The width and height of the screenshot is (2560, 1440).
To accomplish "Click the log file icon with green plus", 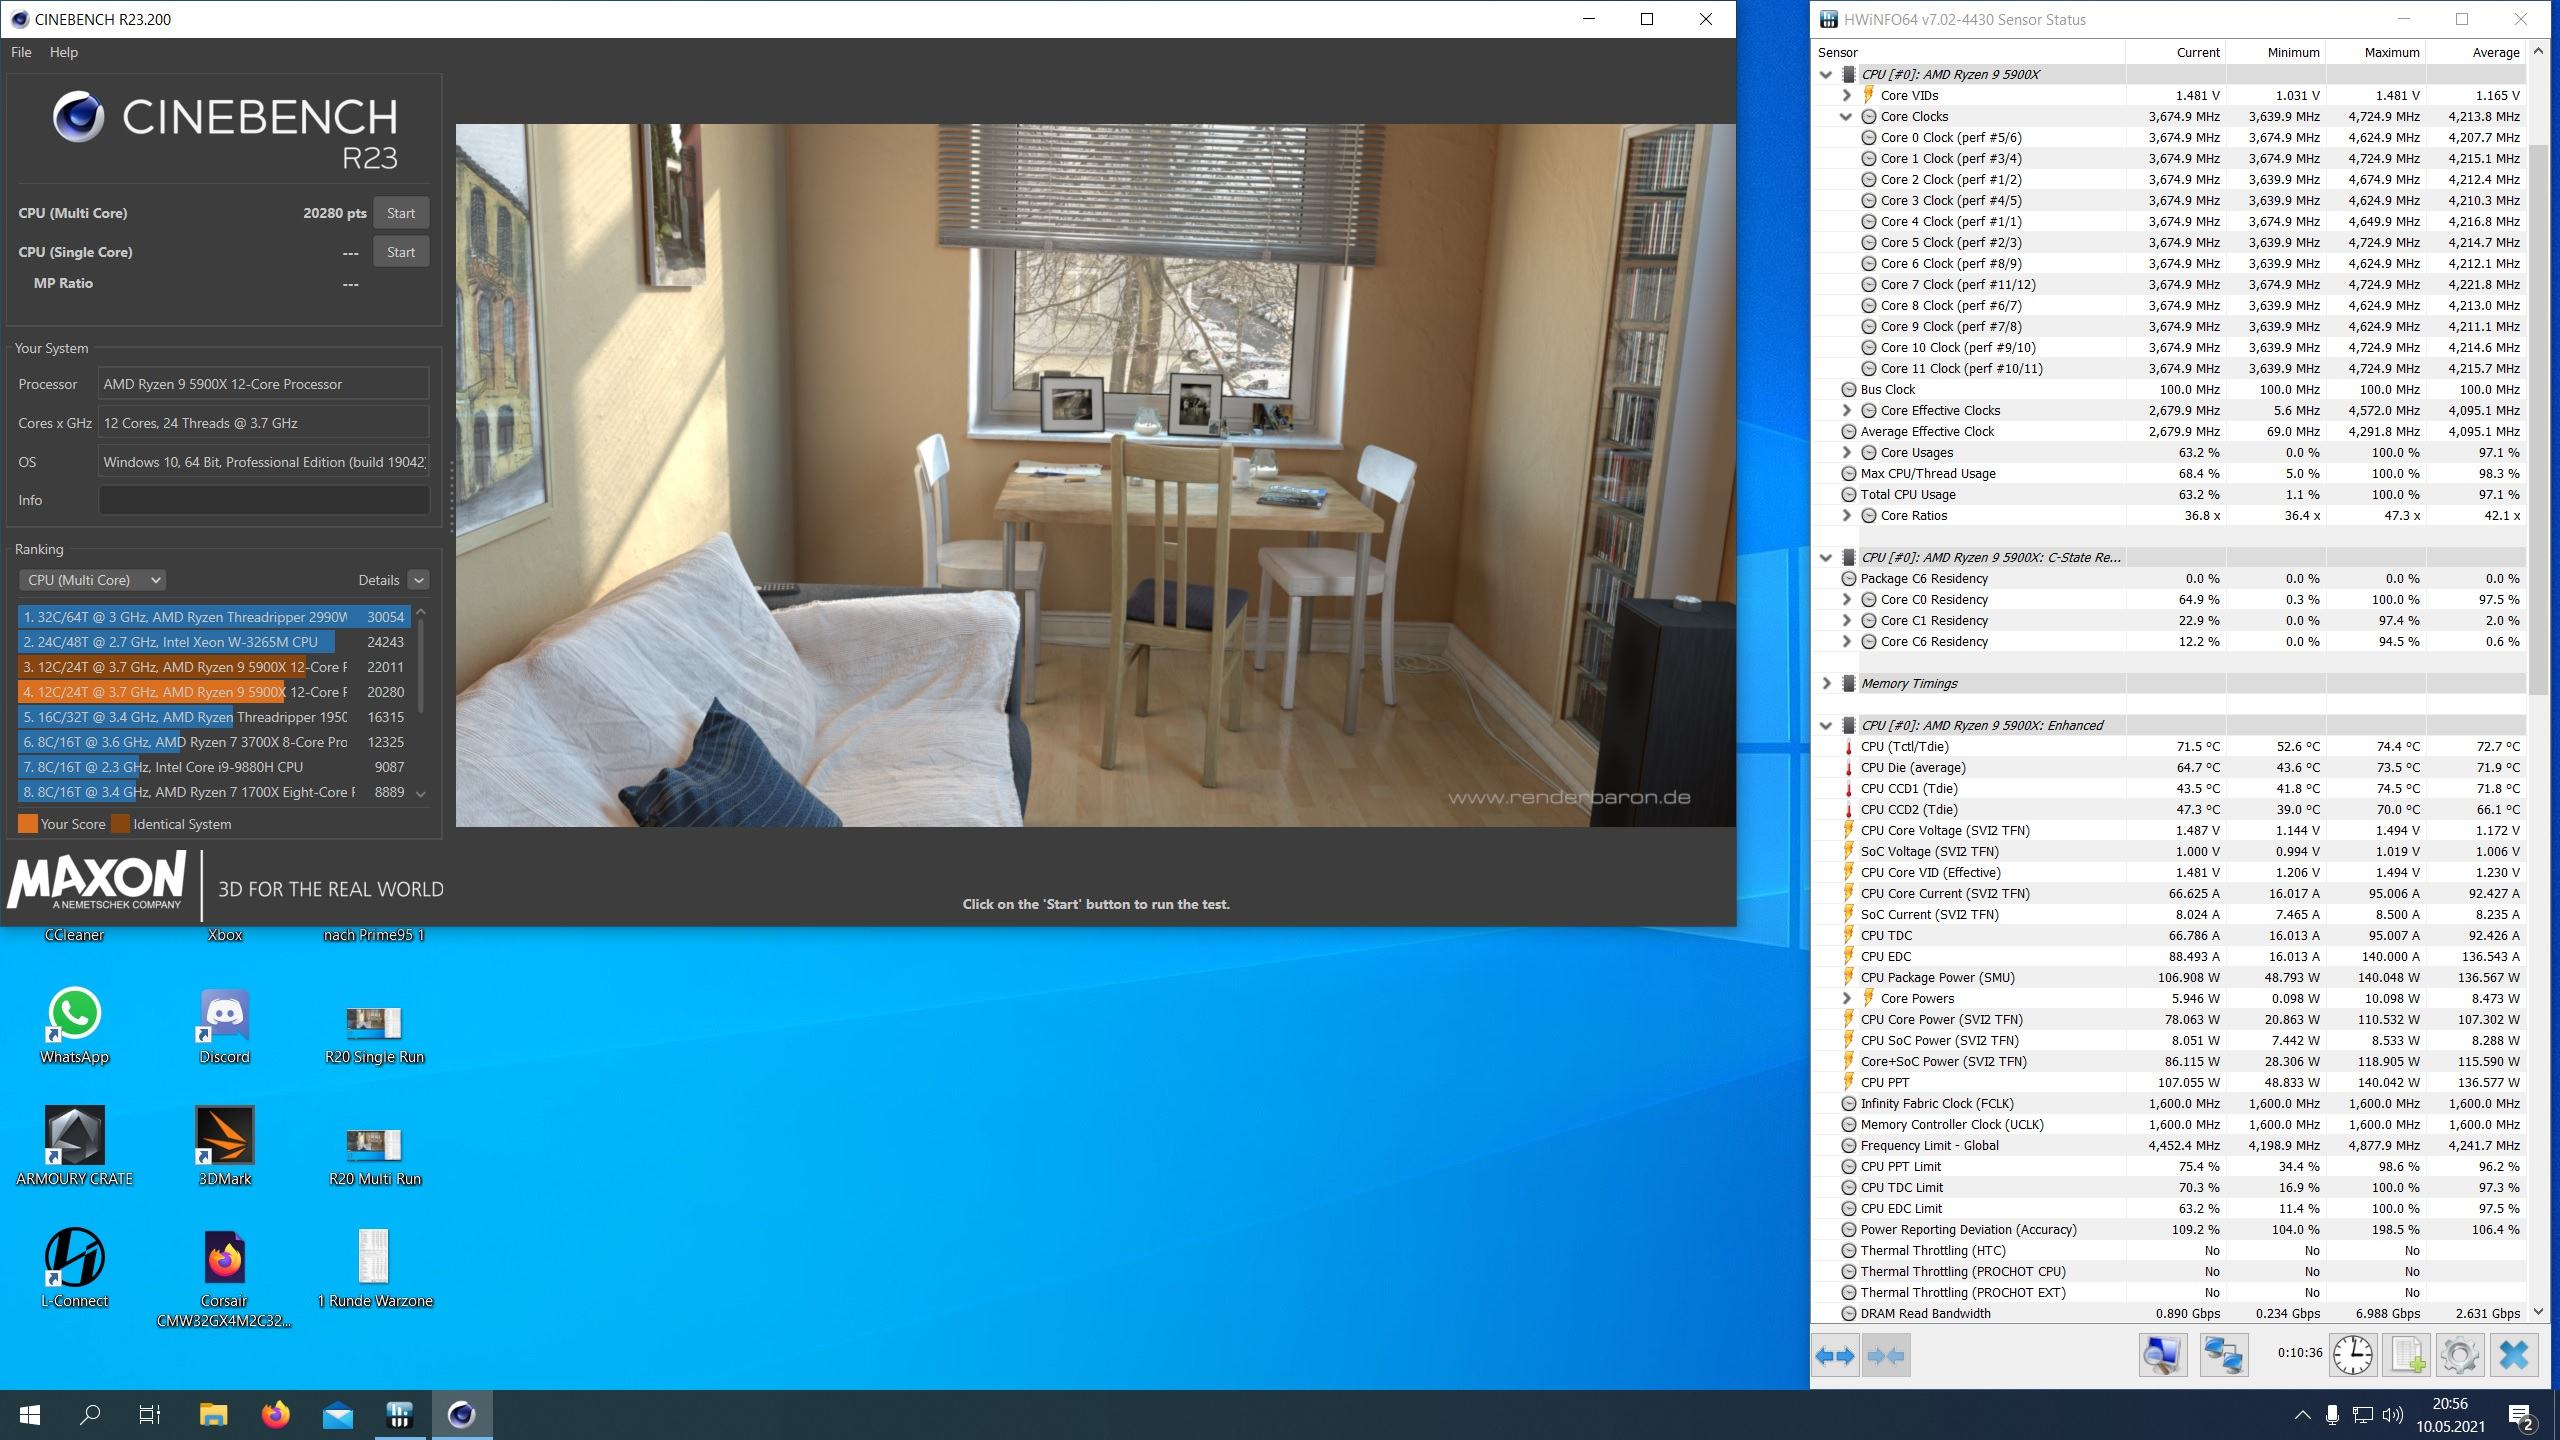I will [x=2407, y=1356].
